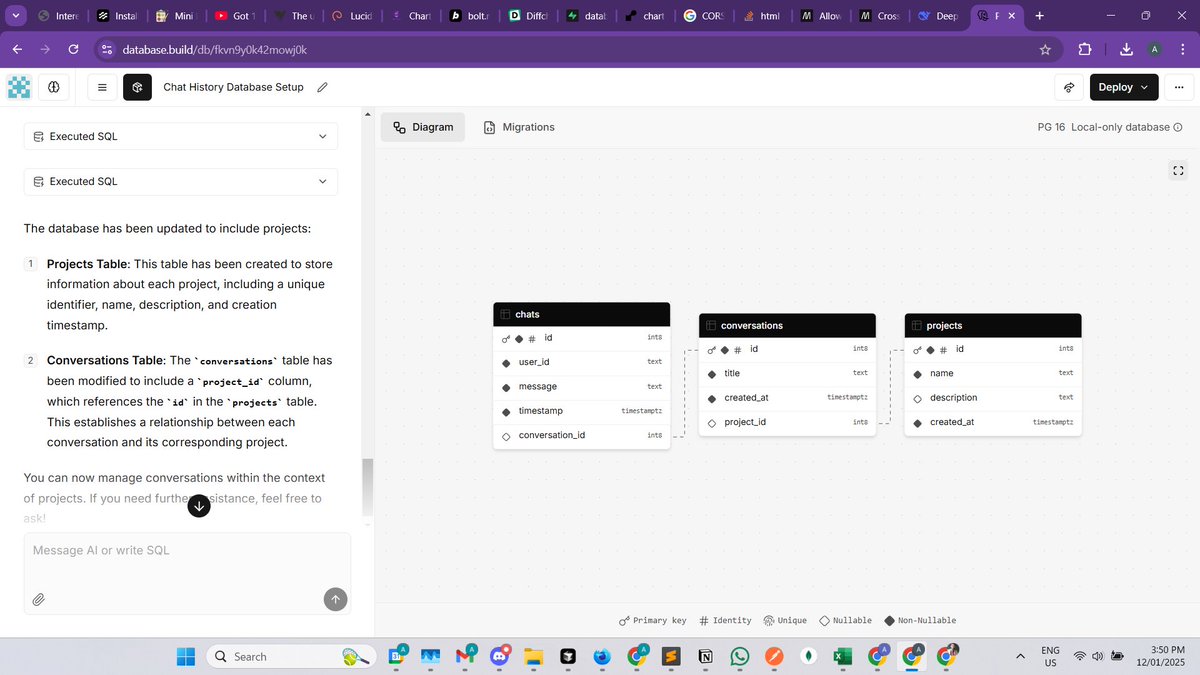Screen dimensions: 1200x675
Task: Click the info icon beside Local-only database
Action: tap(1178, 127)
